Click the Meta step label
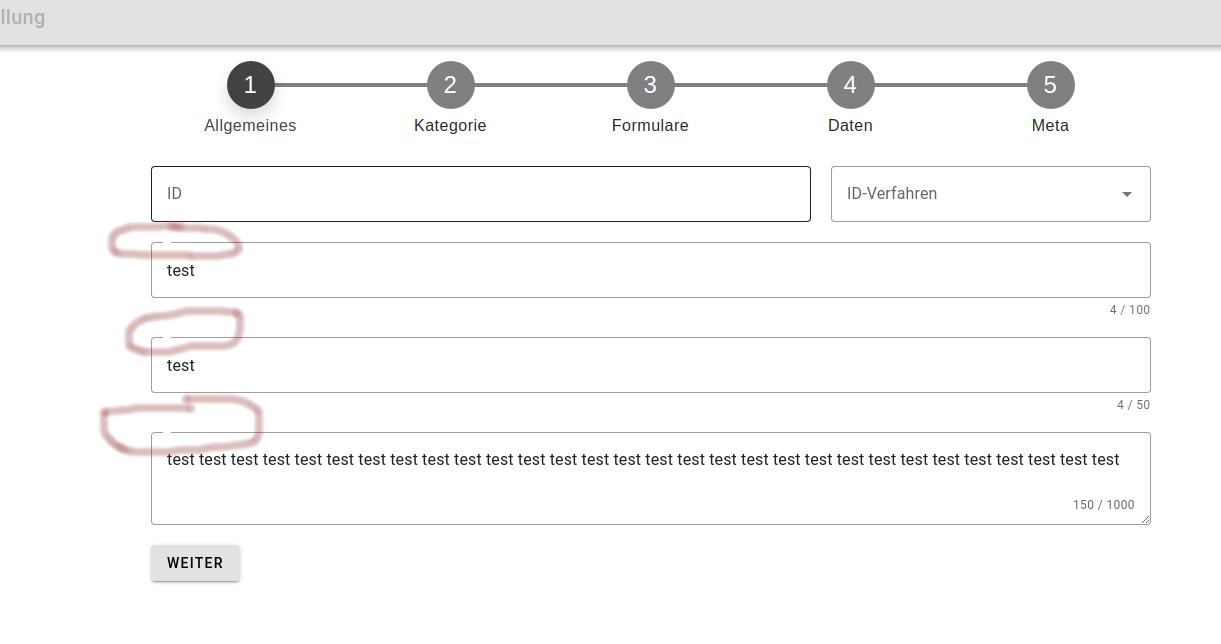1221x644 pixels. click(1050, 125)
